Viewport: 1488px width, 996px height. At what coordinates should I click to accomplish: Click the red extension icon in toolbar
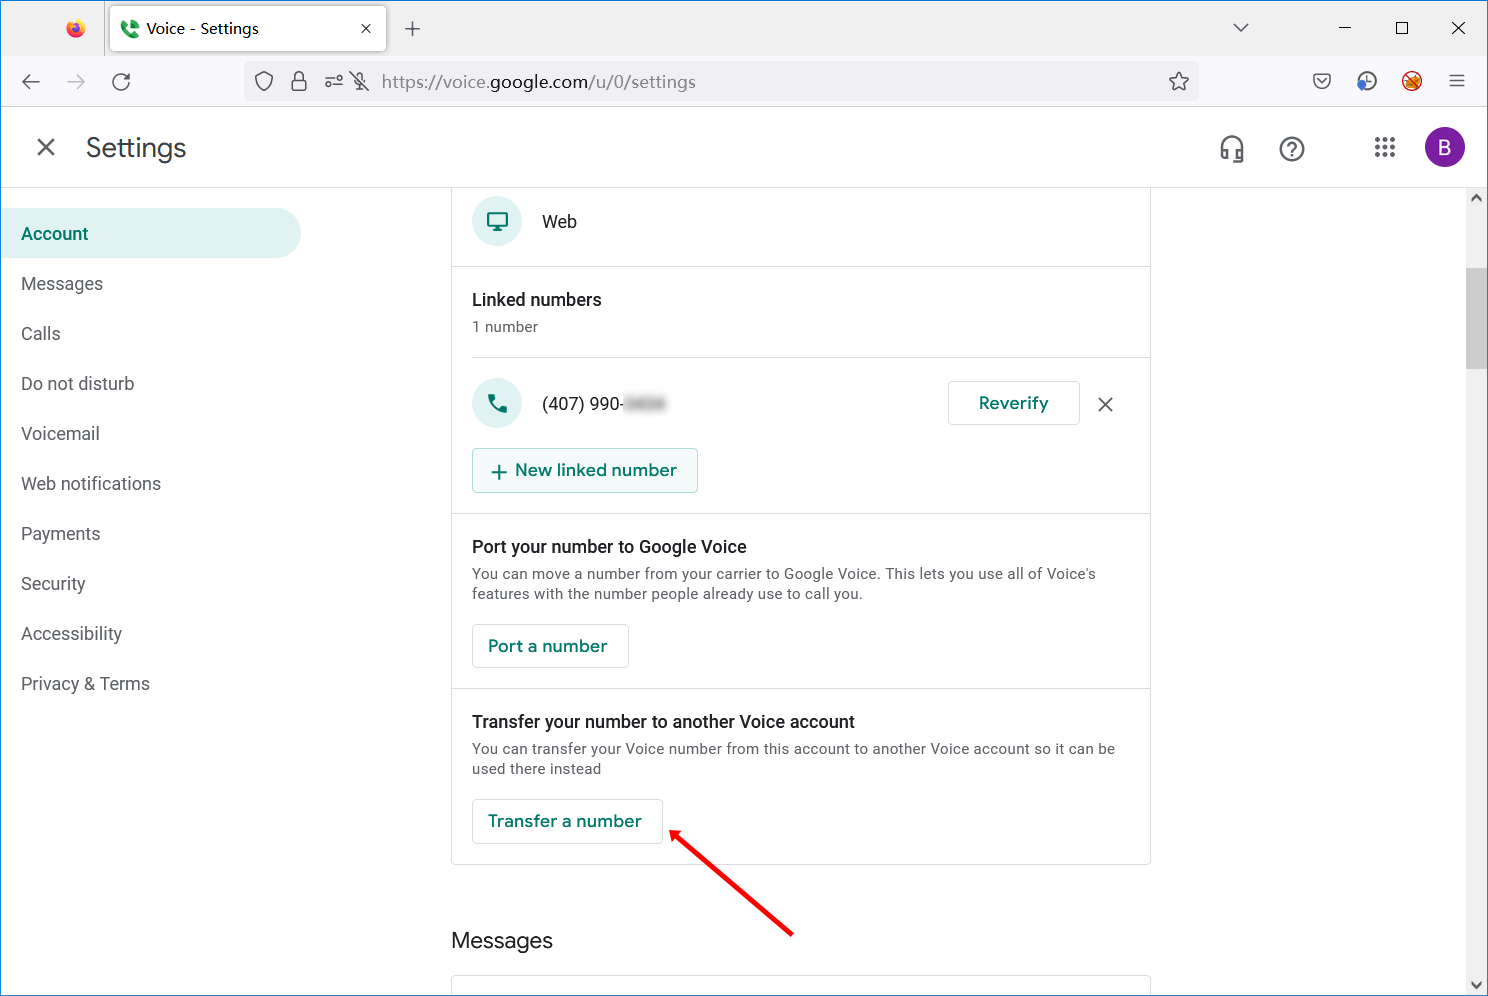pos(1412,82)
